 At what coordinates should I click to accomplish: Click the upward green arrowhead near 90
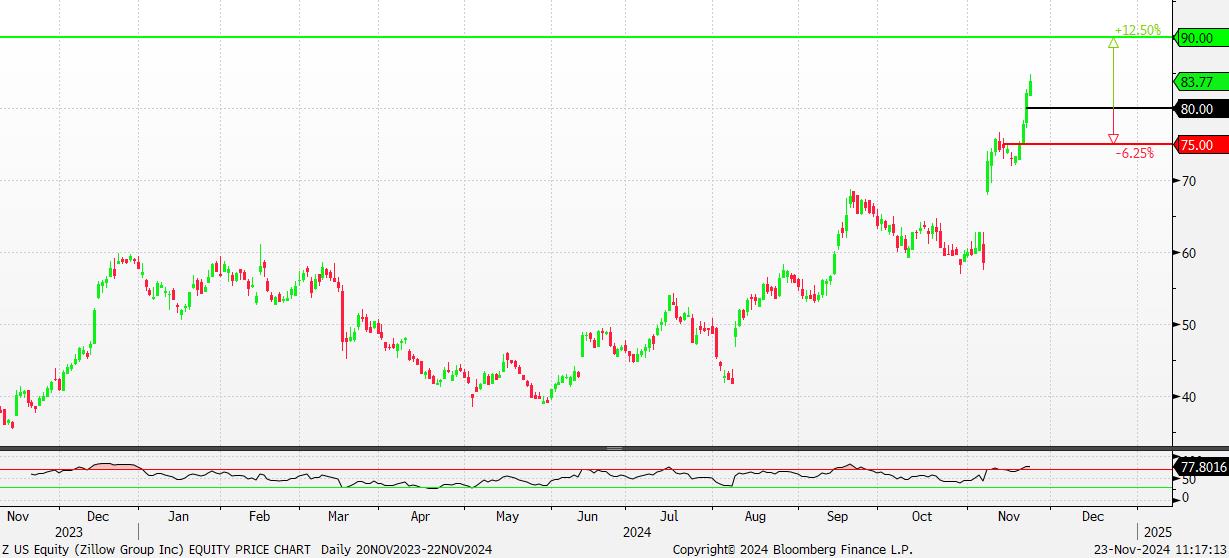(1113, 42)
